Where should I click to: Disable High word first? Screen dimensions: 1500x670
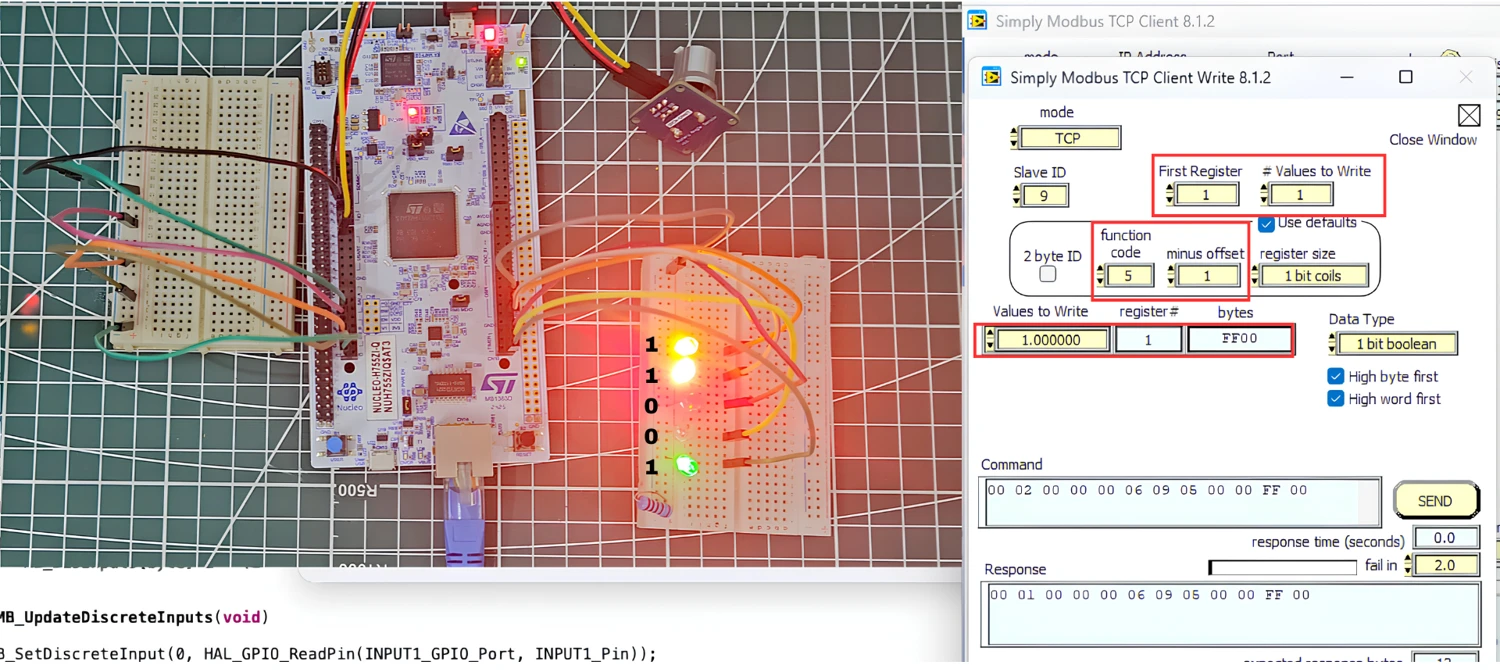click(1335, 398)
